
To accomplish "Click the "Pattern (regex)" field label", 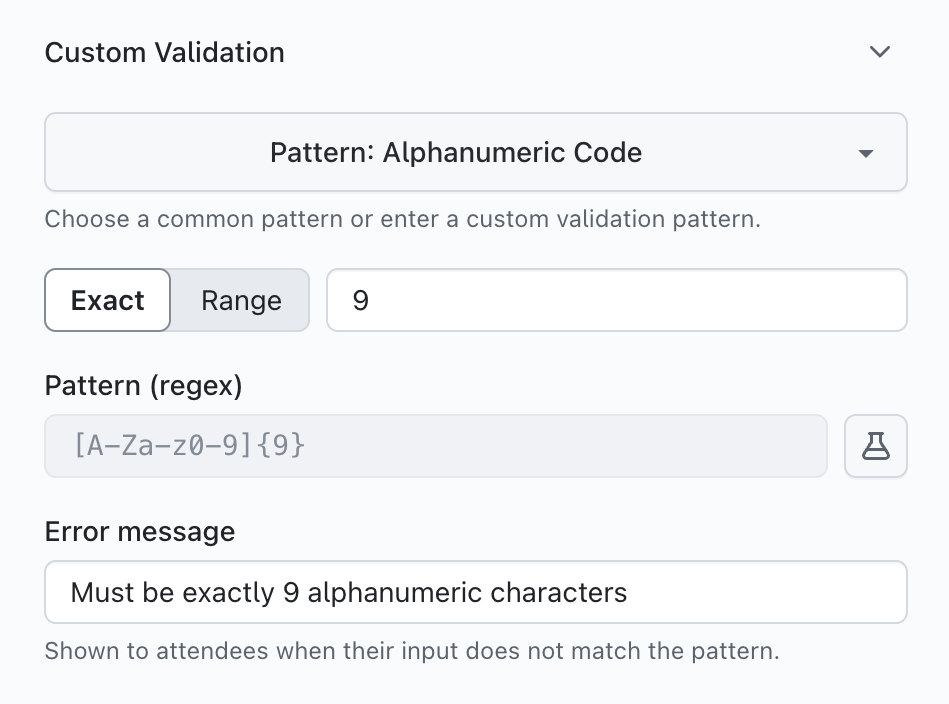I will 144,386.
